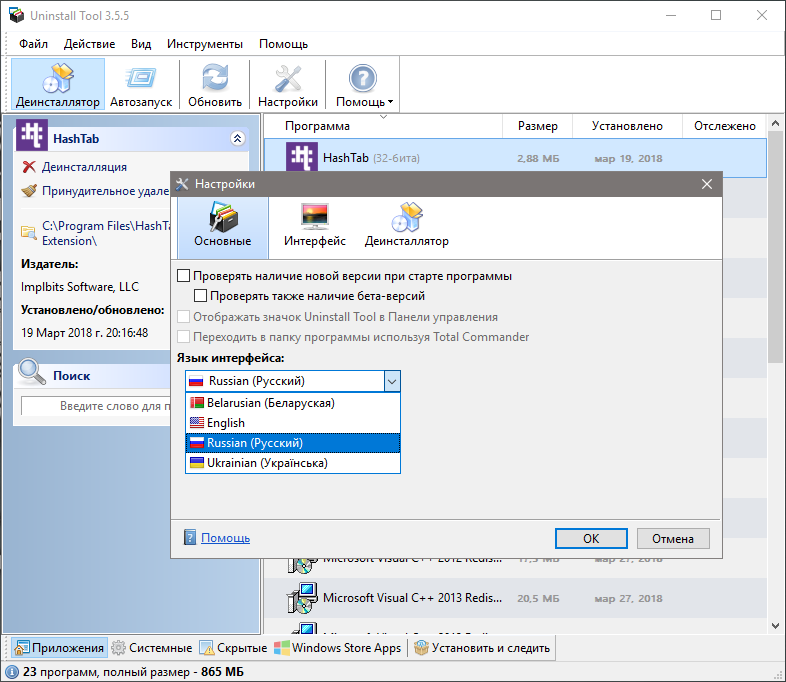The height and width of the screenshot is (682, 786).
Task: Click the status bar info icon
Action: [x=12, y=672]
